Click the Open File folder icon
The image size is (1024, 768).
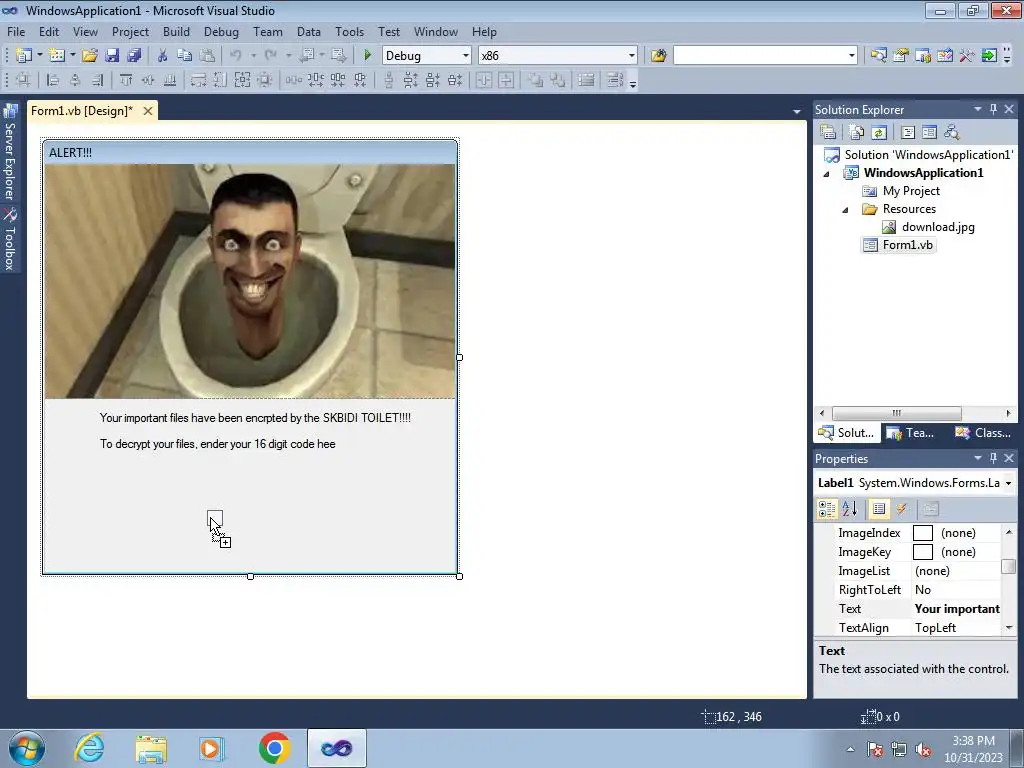(89, 56)
